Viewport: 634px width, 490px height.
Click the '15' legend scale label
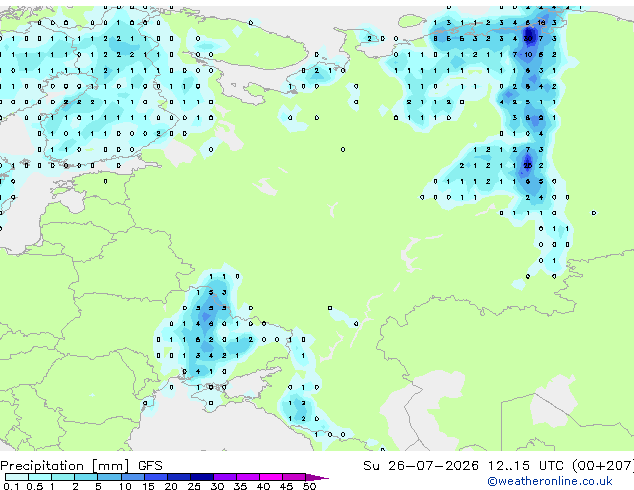click(148, 486)
